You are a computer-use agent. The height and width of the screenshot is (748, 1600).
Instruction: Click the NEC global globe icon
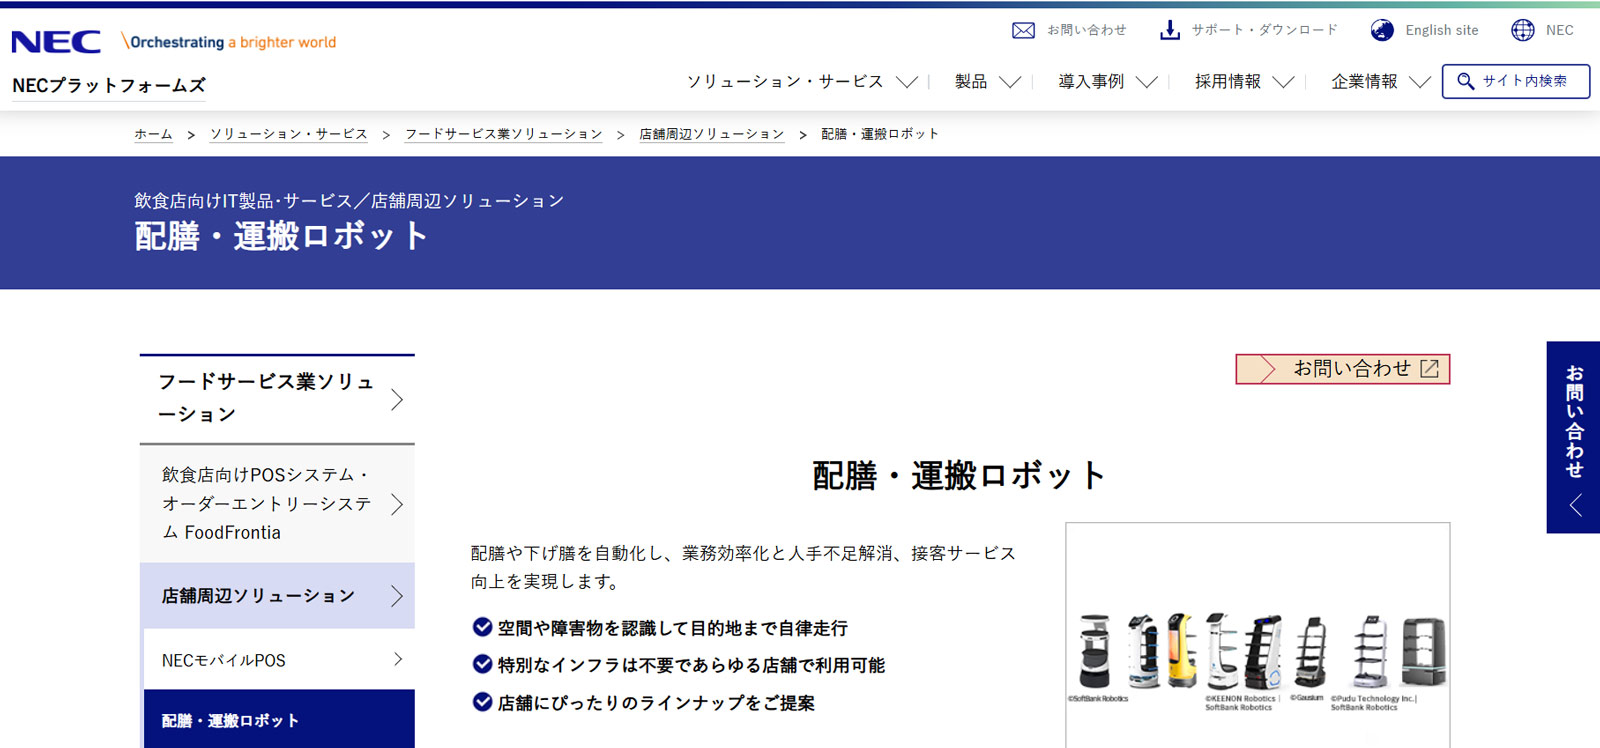[x=1523, y=30]
